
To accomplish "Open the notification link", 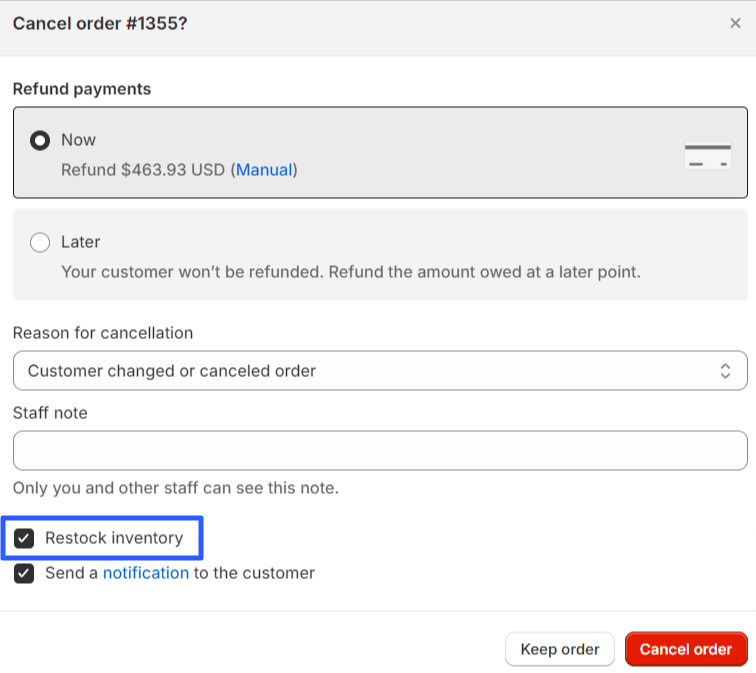I will tap(146, 573).
